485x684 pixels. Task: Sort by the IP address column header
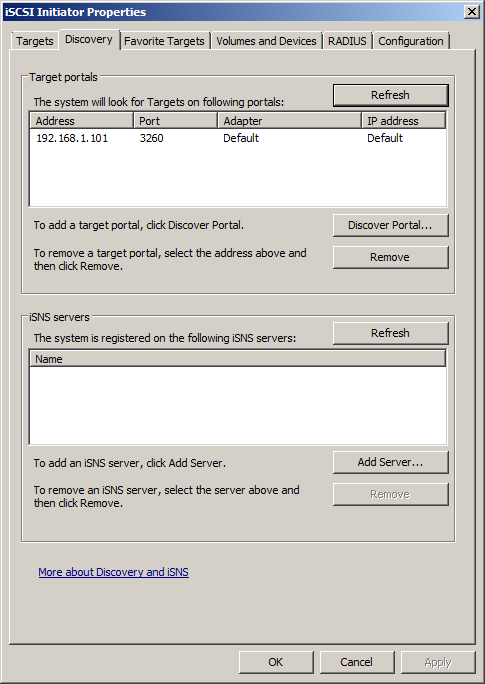coord(403,121)
